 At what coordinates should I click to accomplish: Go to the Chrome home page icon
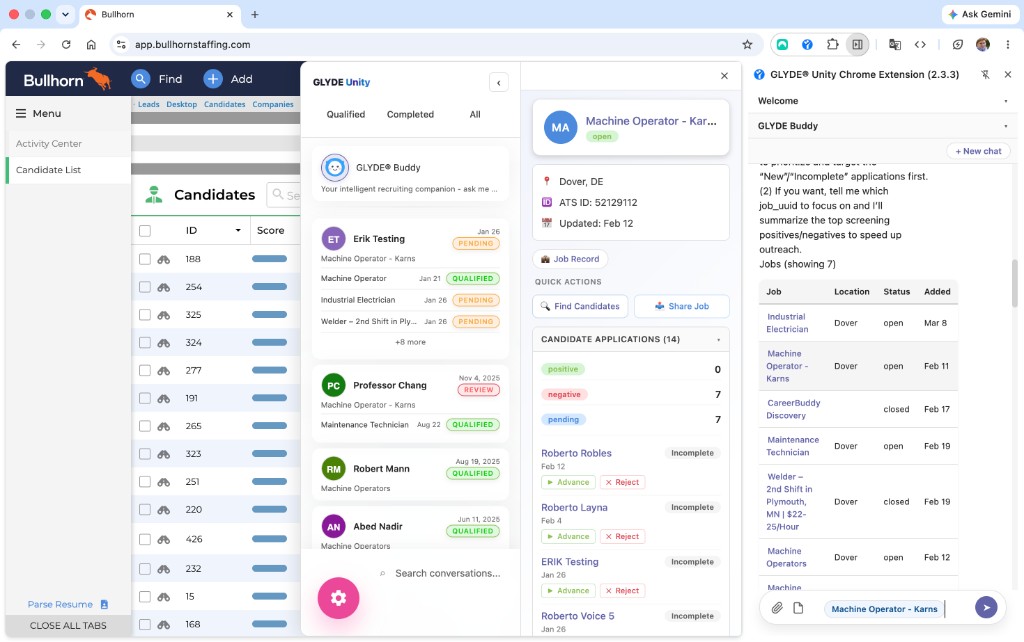[91, 44]
